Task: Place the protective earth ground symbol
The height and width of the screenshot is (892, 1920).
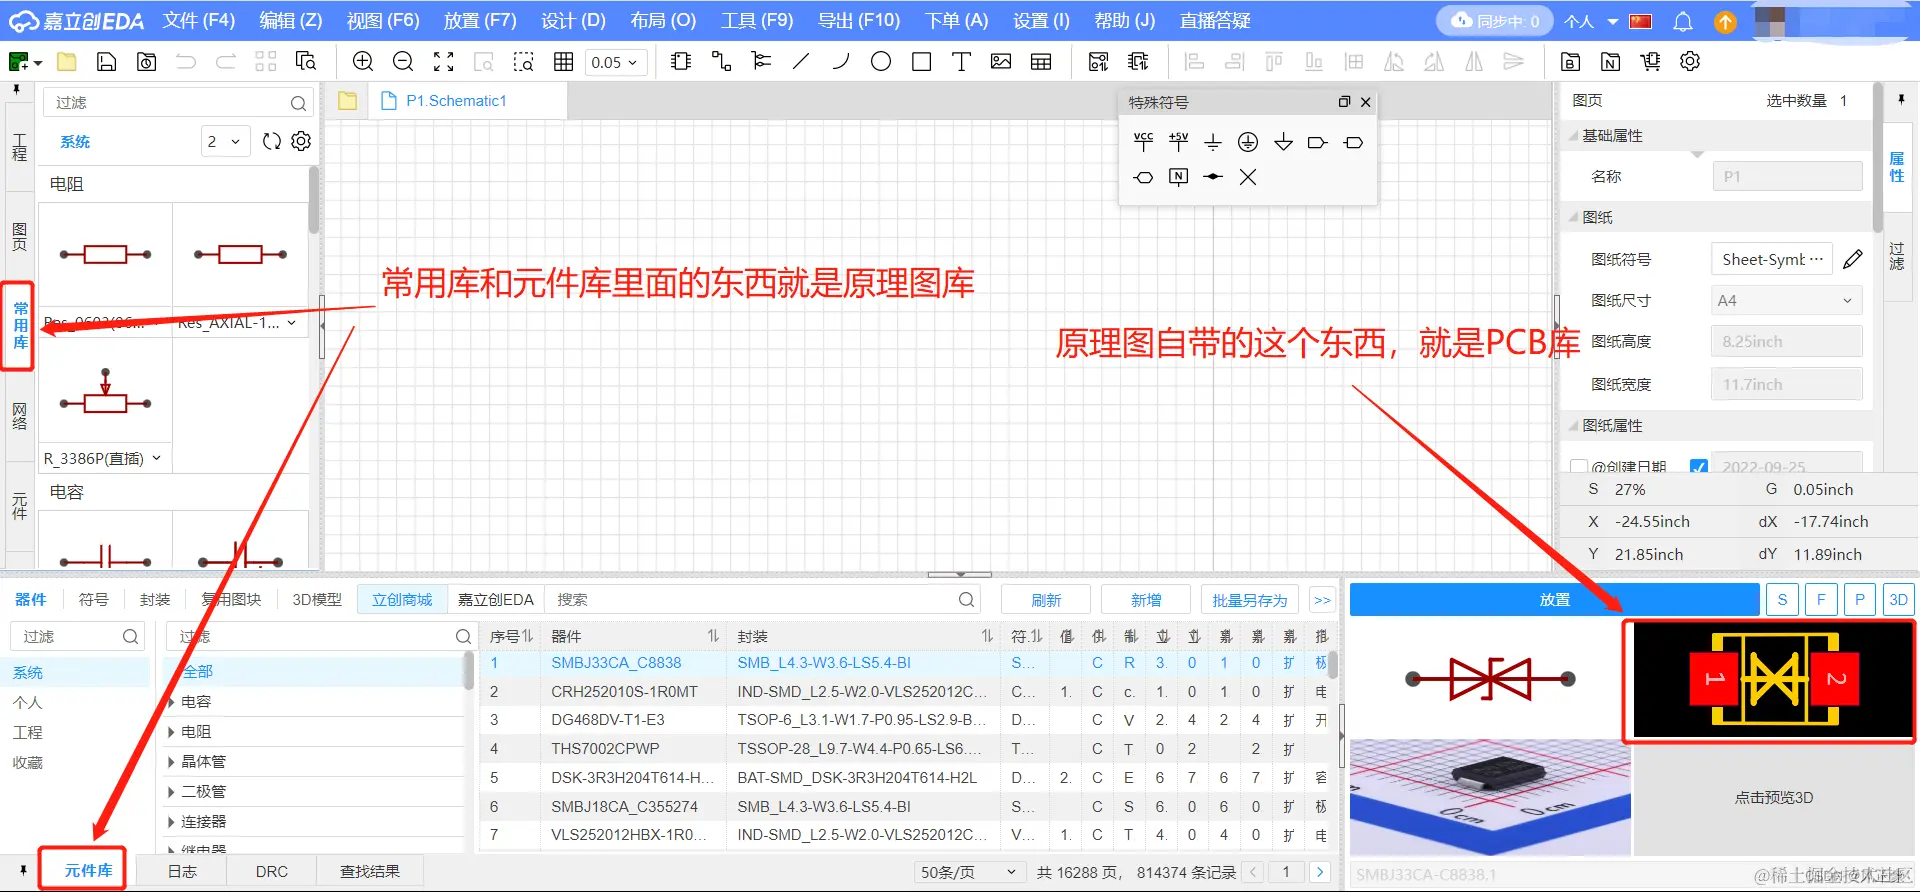Action: tap(1248, 142)
